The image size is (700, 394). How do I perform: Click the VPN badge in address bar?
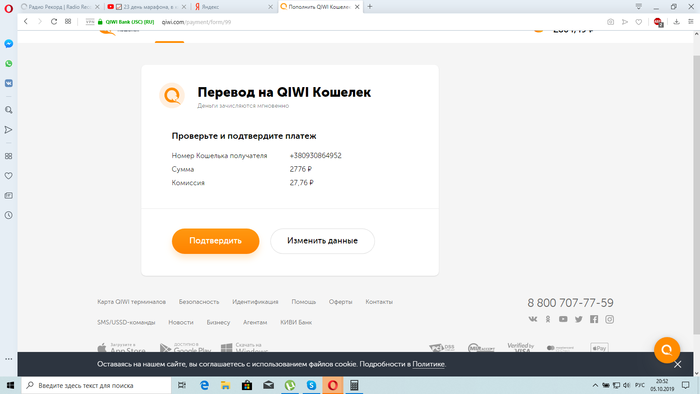[x=90, y=21]
